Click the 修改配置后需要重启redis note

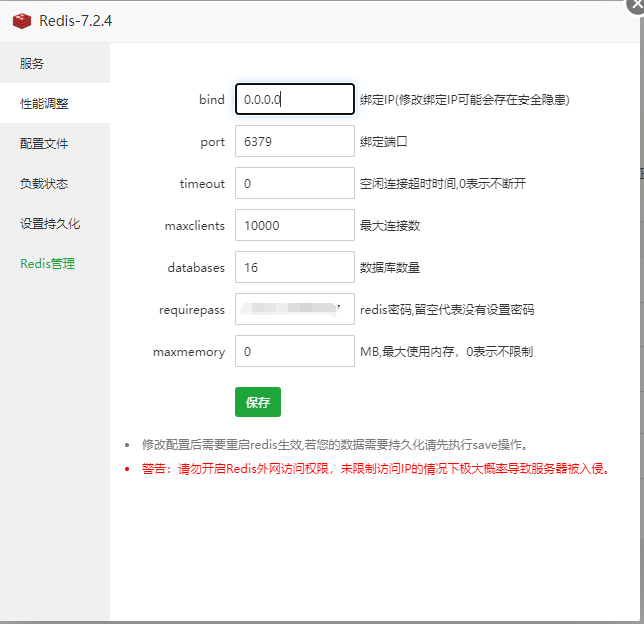point(335,444)
